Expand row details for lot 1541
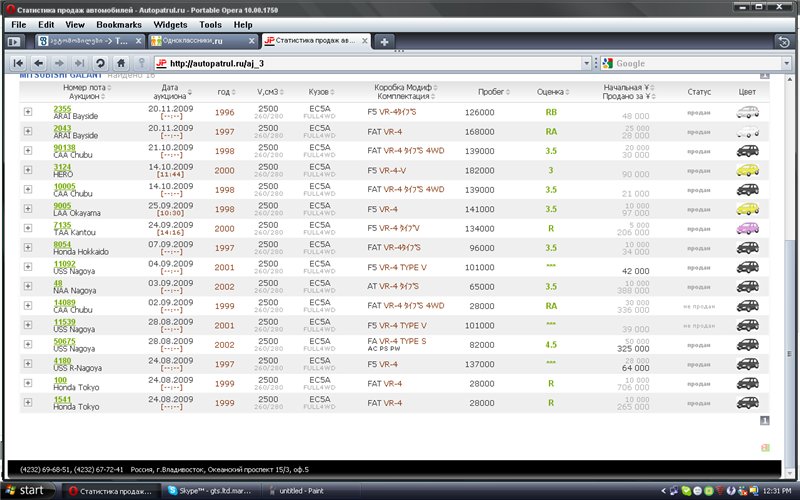 28,403
